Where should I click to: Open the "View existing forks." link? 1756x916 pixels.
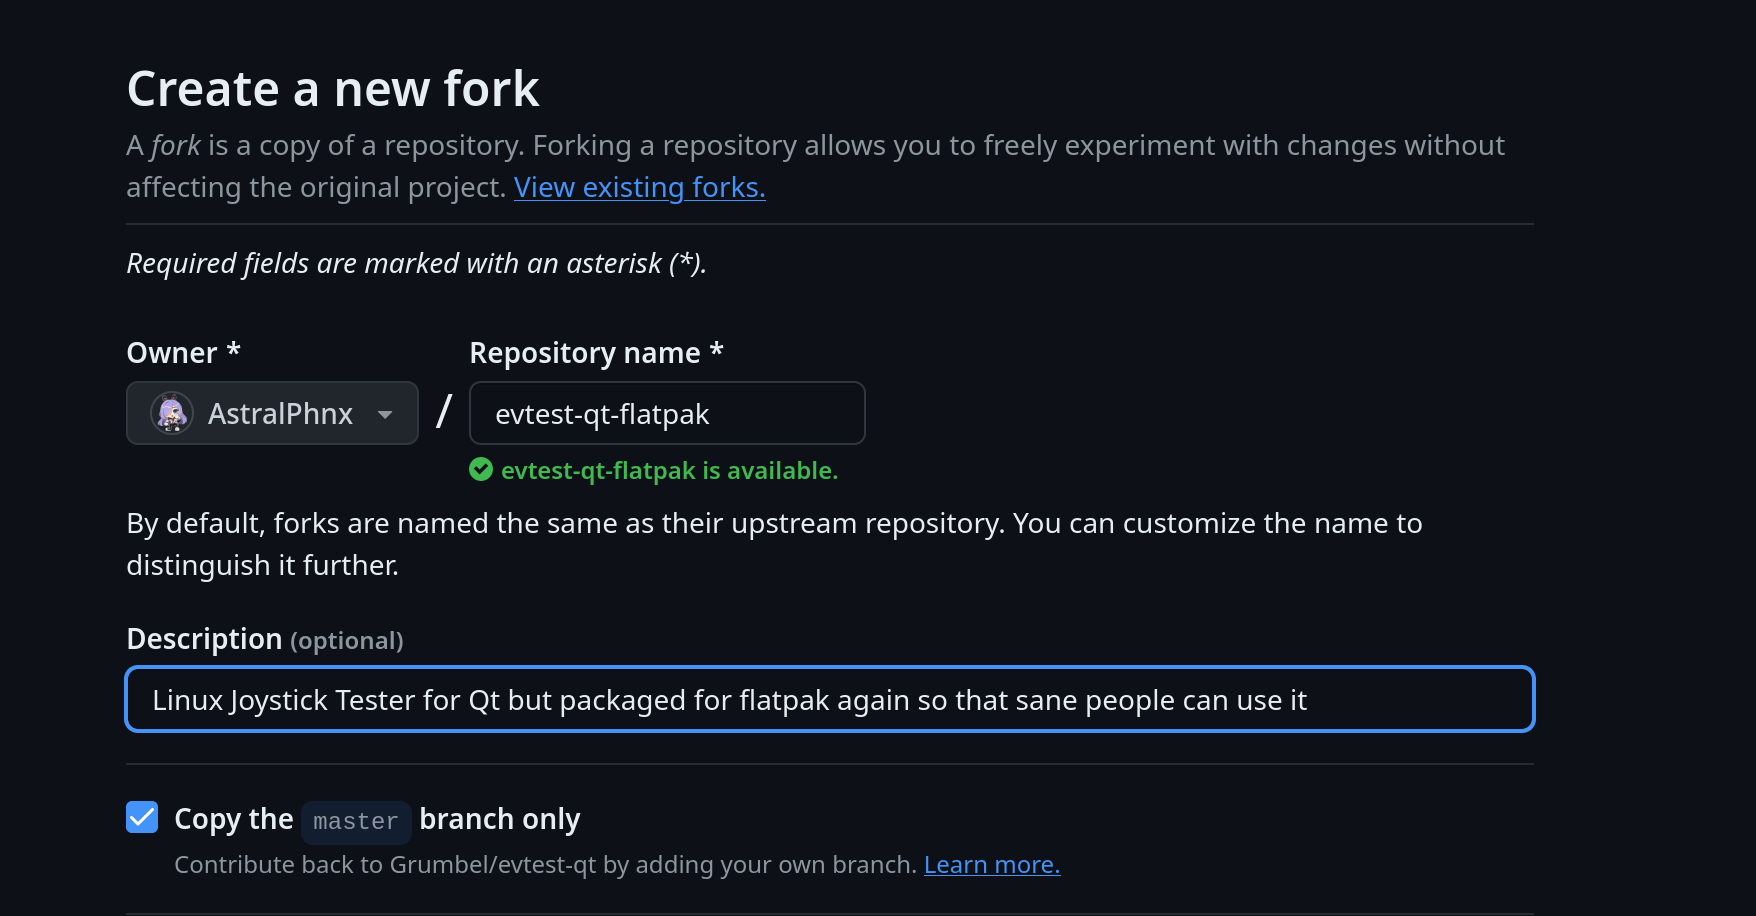639,187
